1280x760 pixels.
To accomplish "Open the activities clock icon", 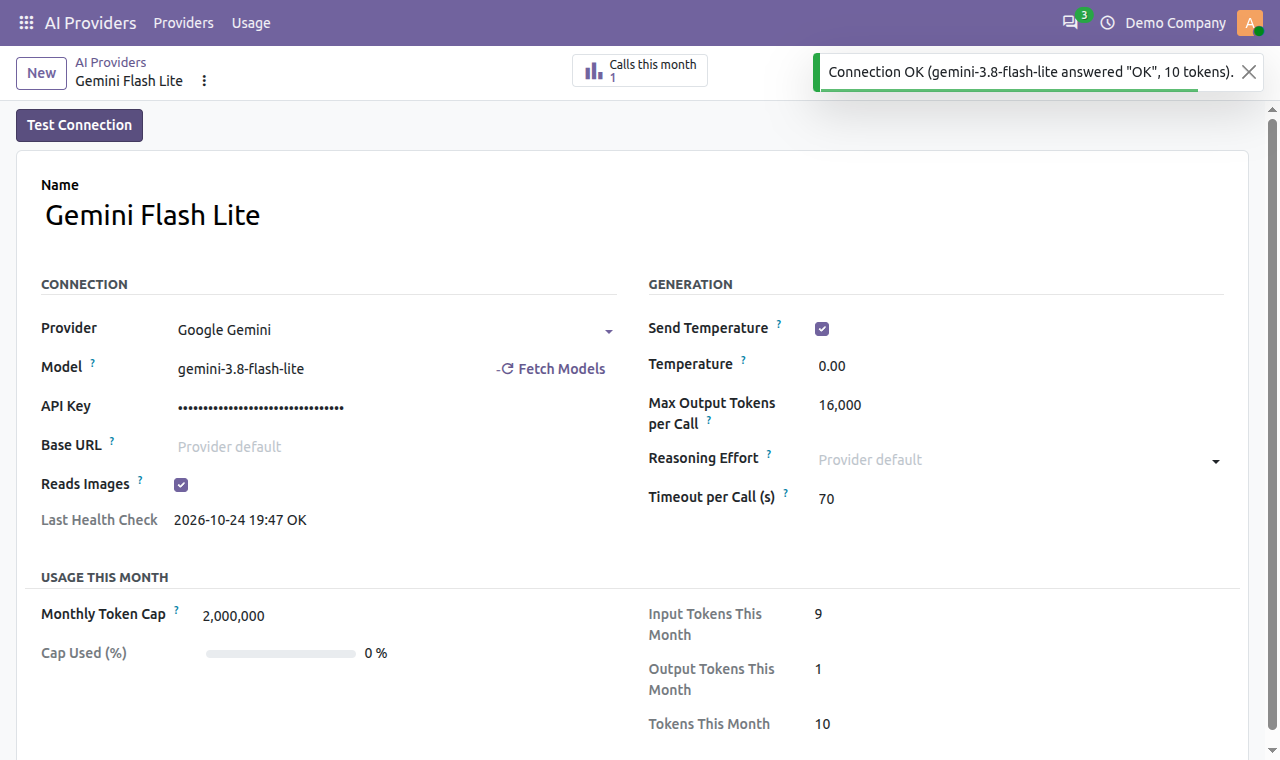I will [x=1108, y=23].
